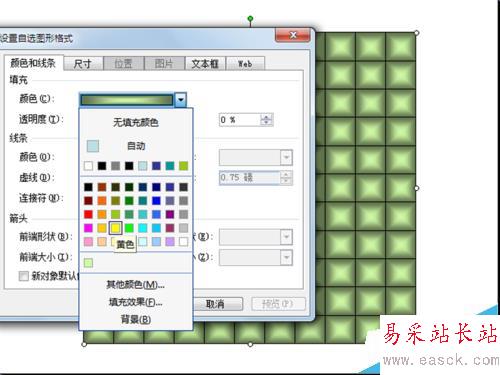This screenshot has height=375, width=500.
Task: Click the shape's bottom-left corner handle
Action: (84, 344)
